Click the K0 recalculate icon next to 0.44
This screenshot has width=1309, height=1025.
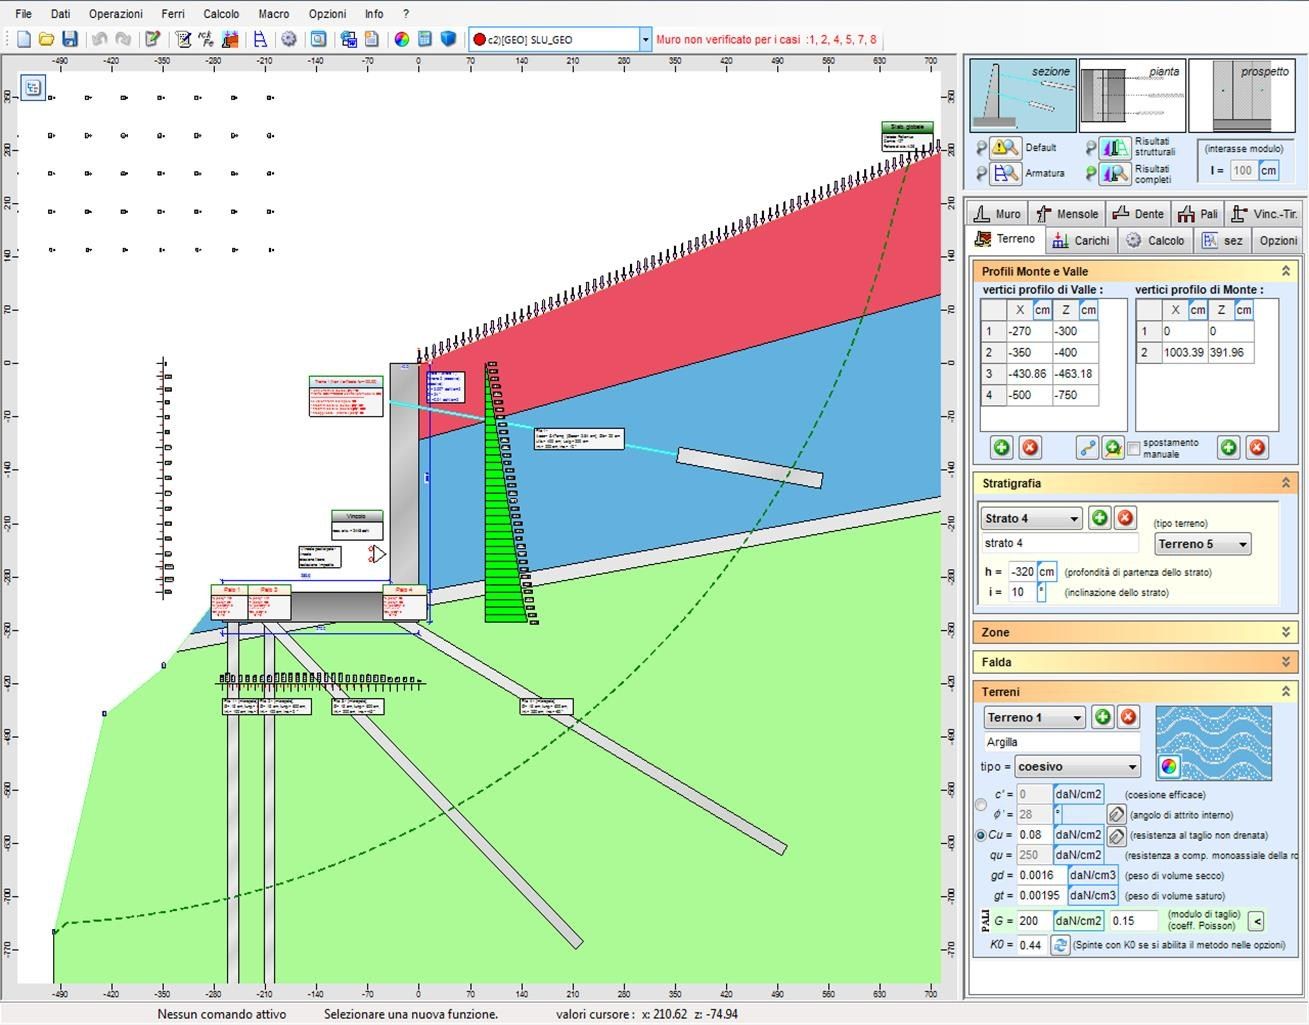[x=1060, y=944]
